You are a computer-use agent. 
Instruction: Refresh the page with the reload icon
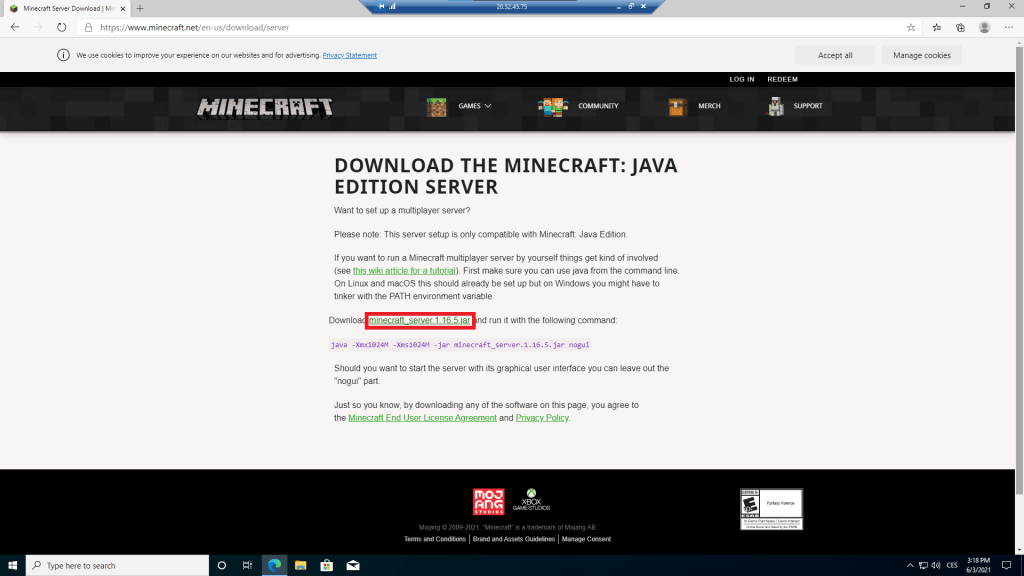coord(62,28)
